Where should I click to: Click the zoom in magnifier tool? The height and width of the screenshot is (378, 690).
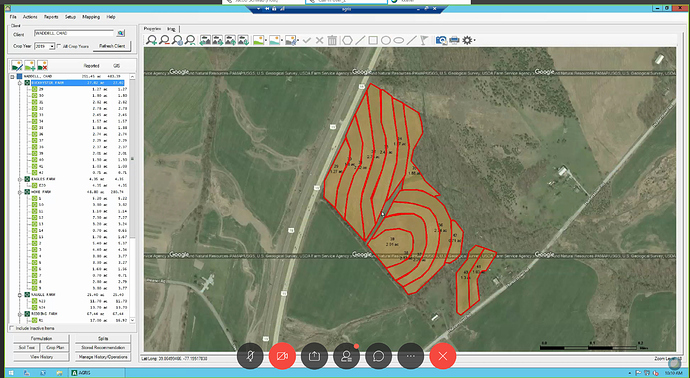[152, 40]
